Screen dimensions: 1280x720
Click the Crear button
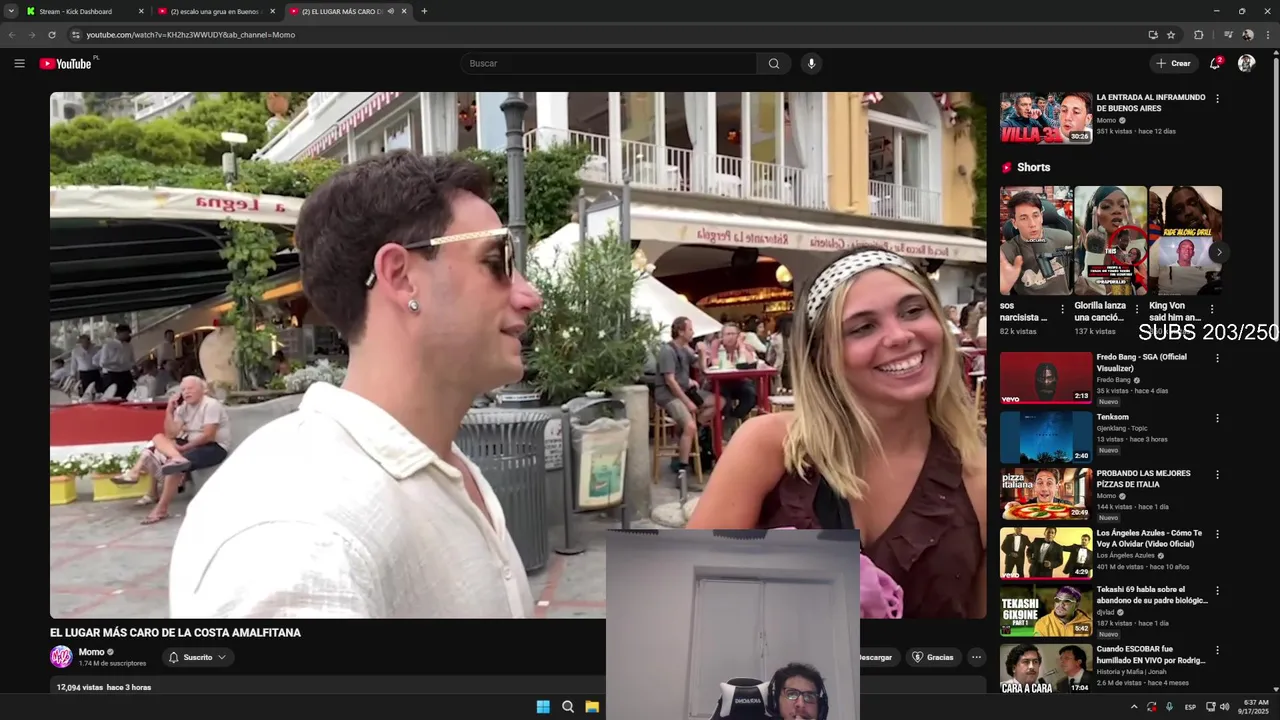coord(1173,63)
